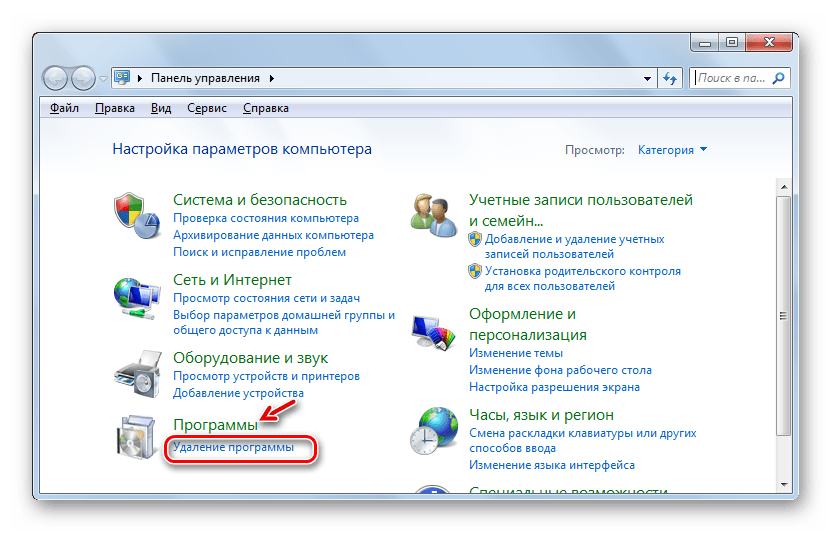Screen dimensions: 832x533
Task: Click Установка родительского контроля link
Action: [583, 279]
